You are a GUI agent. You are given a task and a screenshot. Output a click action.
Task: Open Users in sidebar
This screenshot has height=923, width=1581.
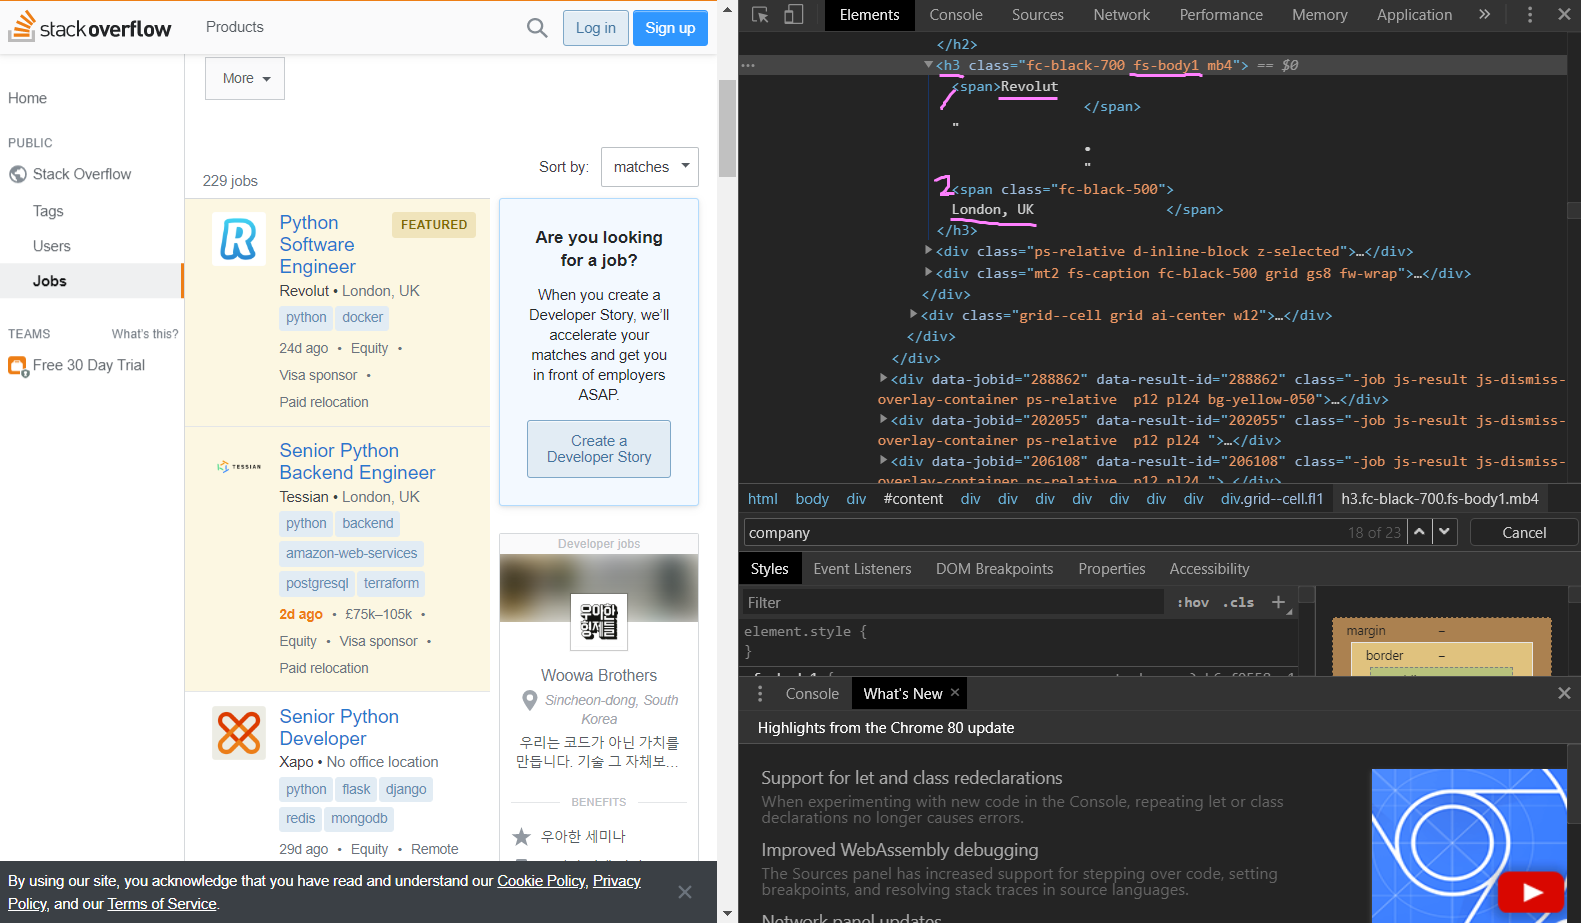pyautogui.click(x=52, y=246)
